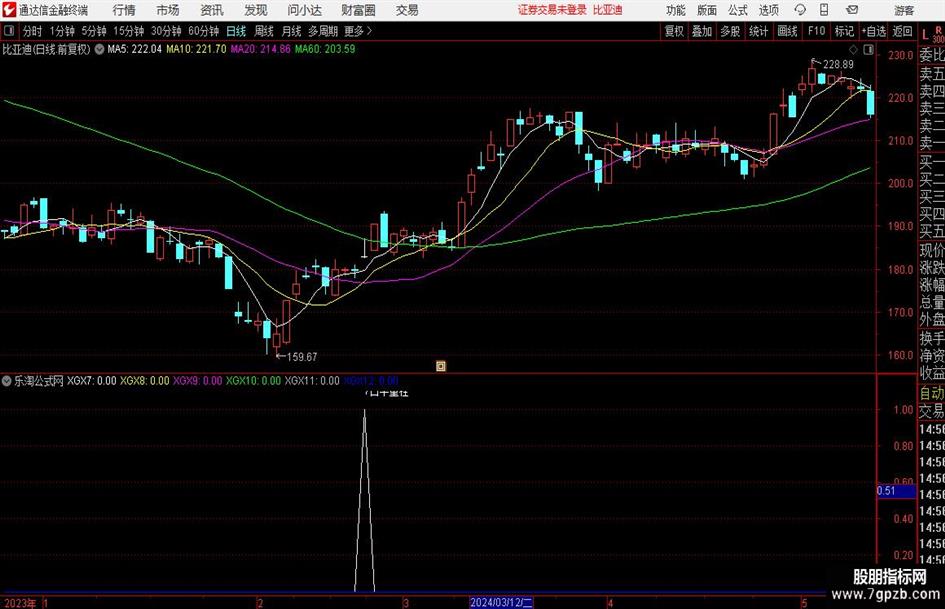Expand the 比亚迪 main chart indicator dropdown
The height and width of the screenshot is (609, 945).
pyautogui.click(x=99, y=49)
